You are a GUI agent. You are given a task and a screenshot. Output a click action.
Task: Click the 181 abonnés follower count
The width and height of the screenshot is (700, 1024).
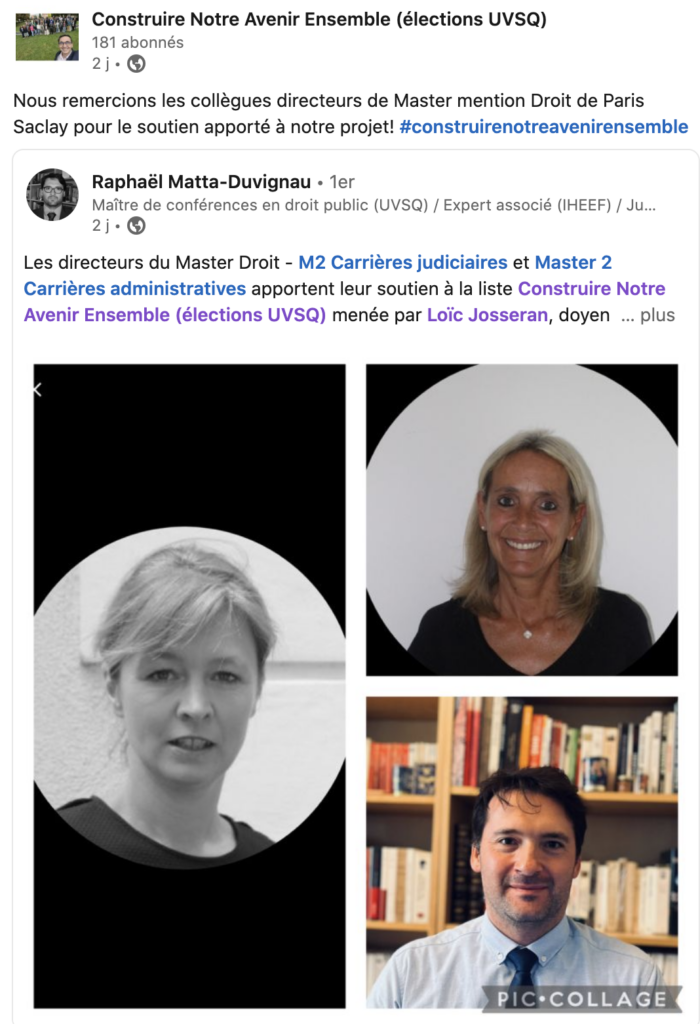click(138, 42)
